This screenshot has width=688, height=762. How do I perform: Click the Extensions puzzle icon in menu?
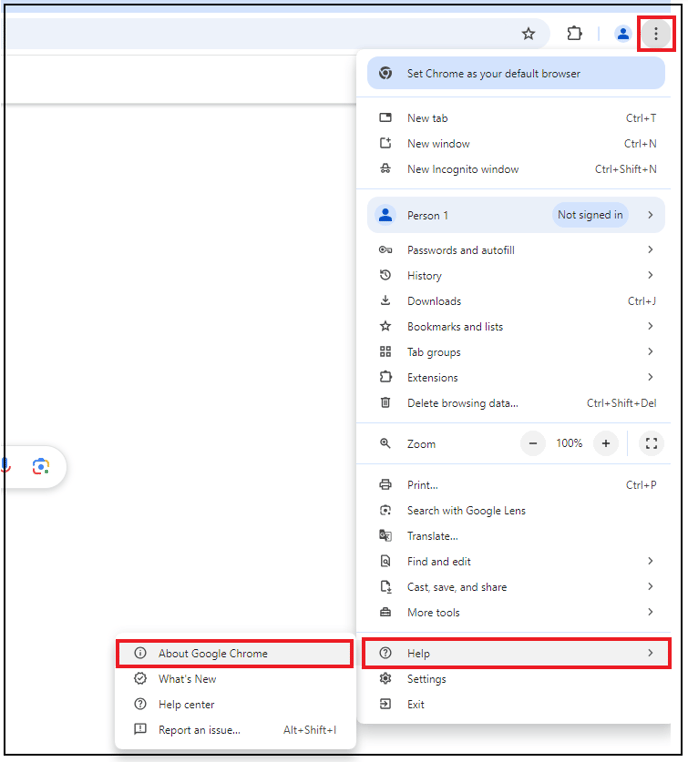point(385,377)
